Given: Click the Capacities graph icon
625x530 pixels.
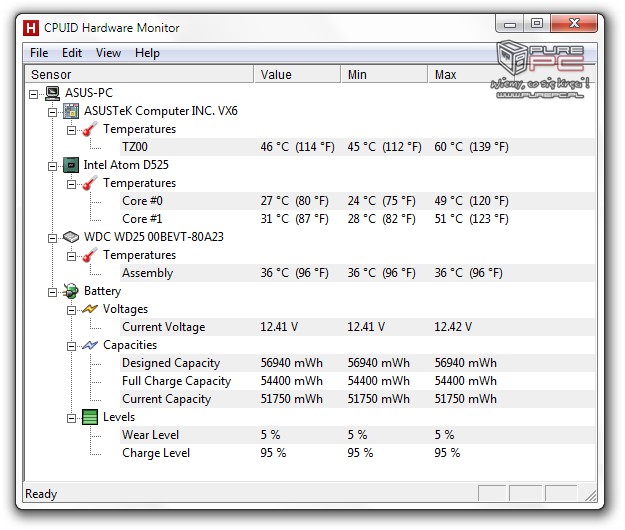Looking at the screenshot, I should click(90, 345).
